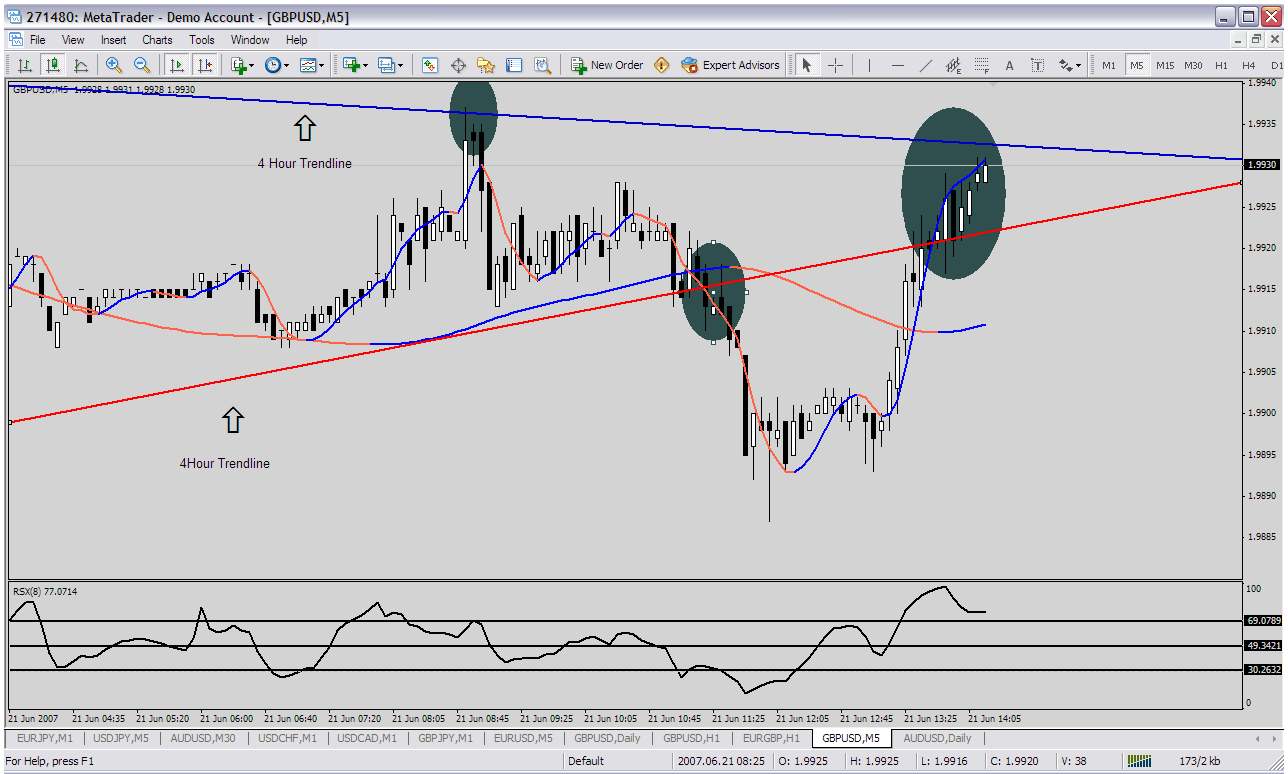Click the New Order button
Screen dimensions: 1288x774
(607, 65)
